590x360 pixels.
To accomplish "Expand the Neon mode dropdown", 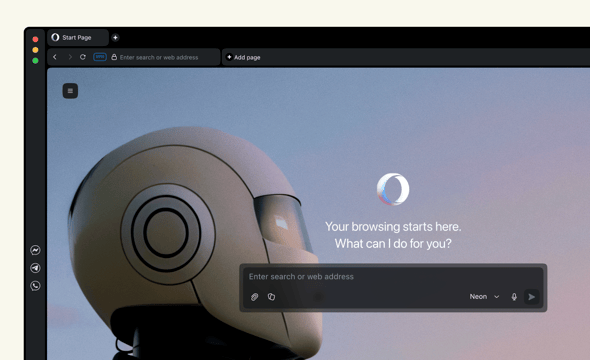I will 484,297.
